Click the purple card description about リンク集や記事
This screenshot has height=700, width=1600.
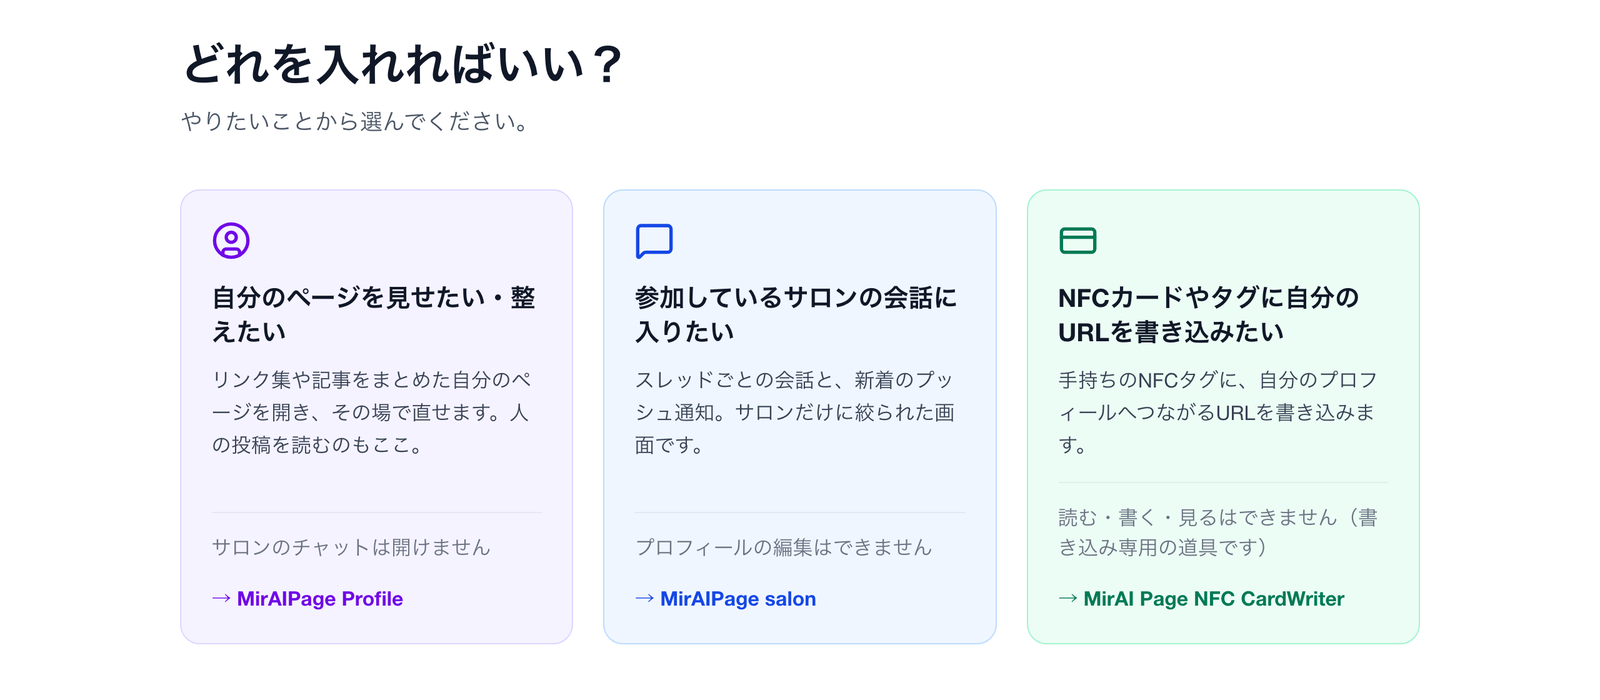coord(372,412)
